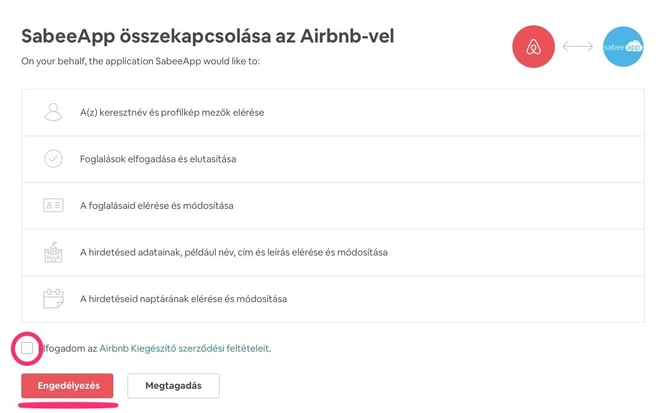Click the ID card icon
The height and width of the screenshot is (413, 670).
tap(53, 205)
